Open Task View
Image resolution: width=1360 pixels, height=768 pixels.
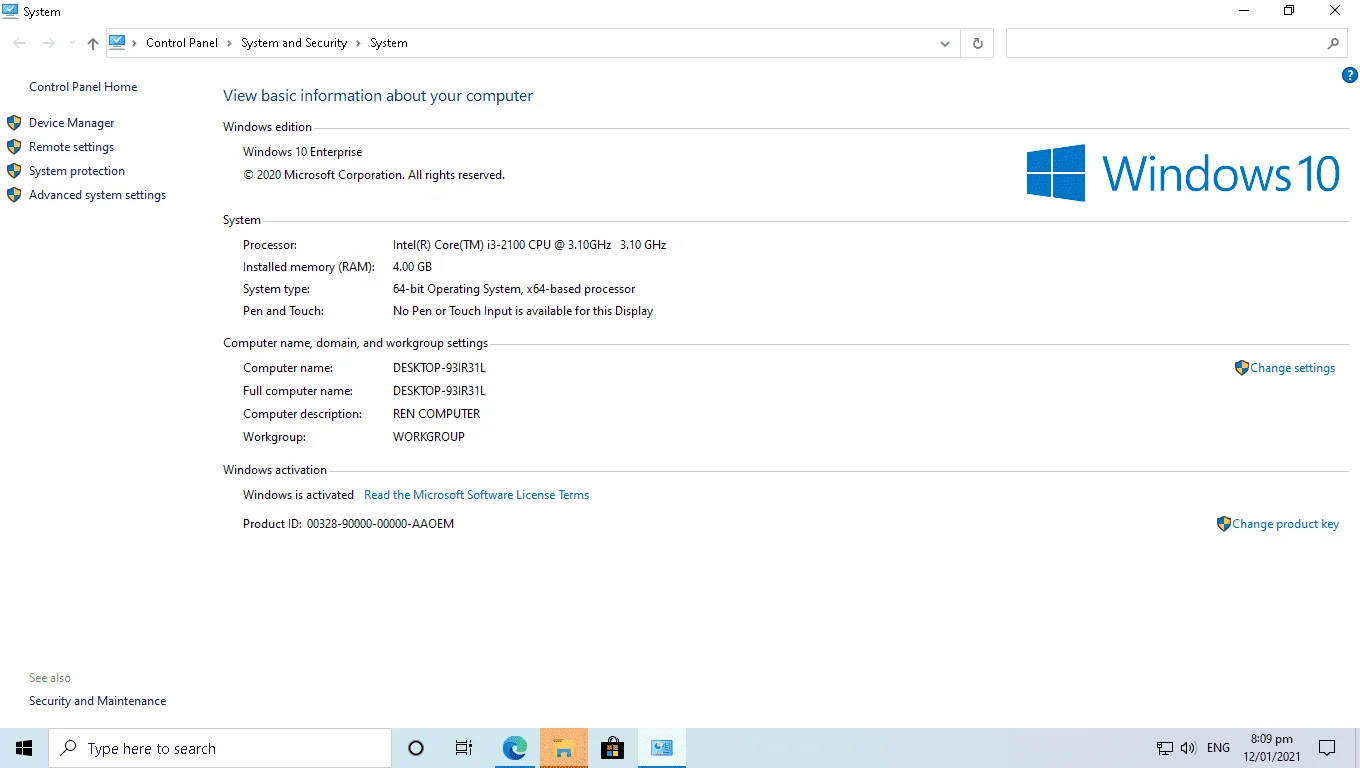coord(464,748)
